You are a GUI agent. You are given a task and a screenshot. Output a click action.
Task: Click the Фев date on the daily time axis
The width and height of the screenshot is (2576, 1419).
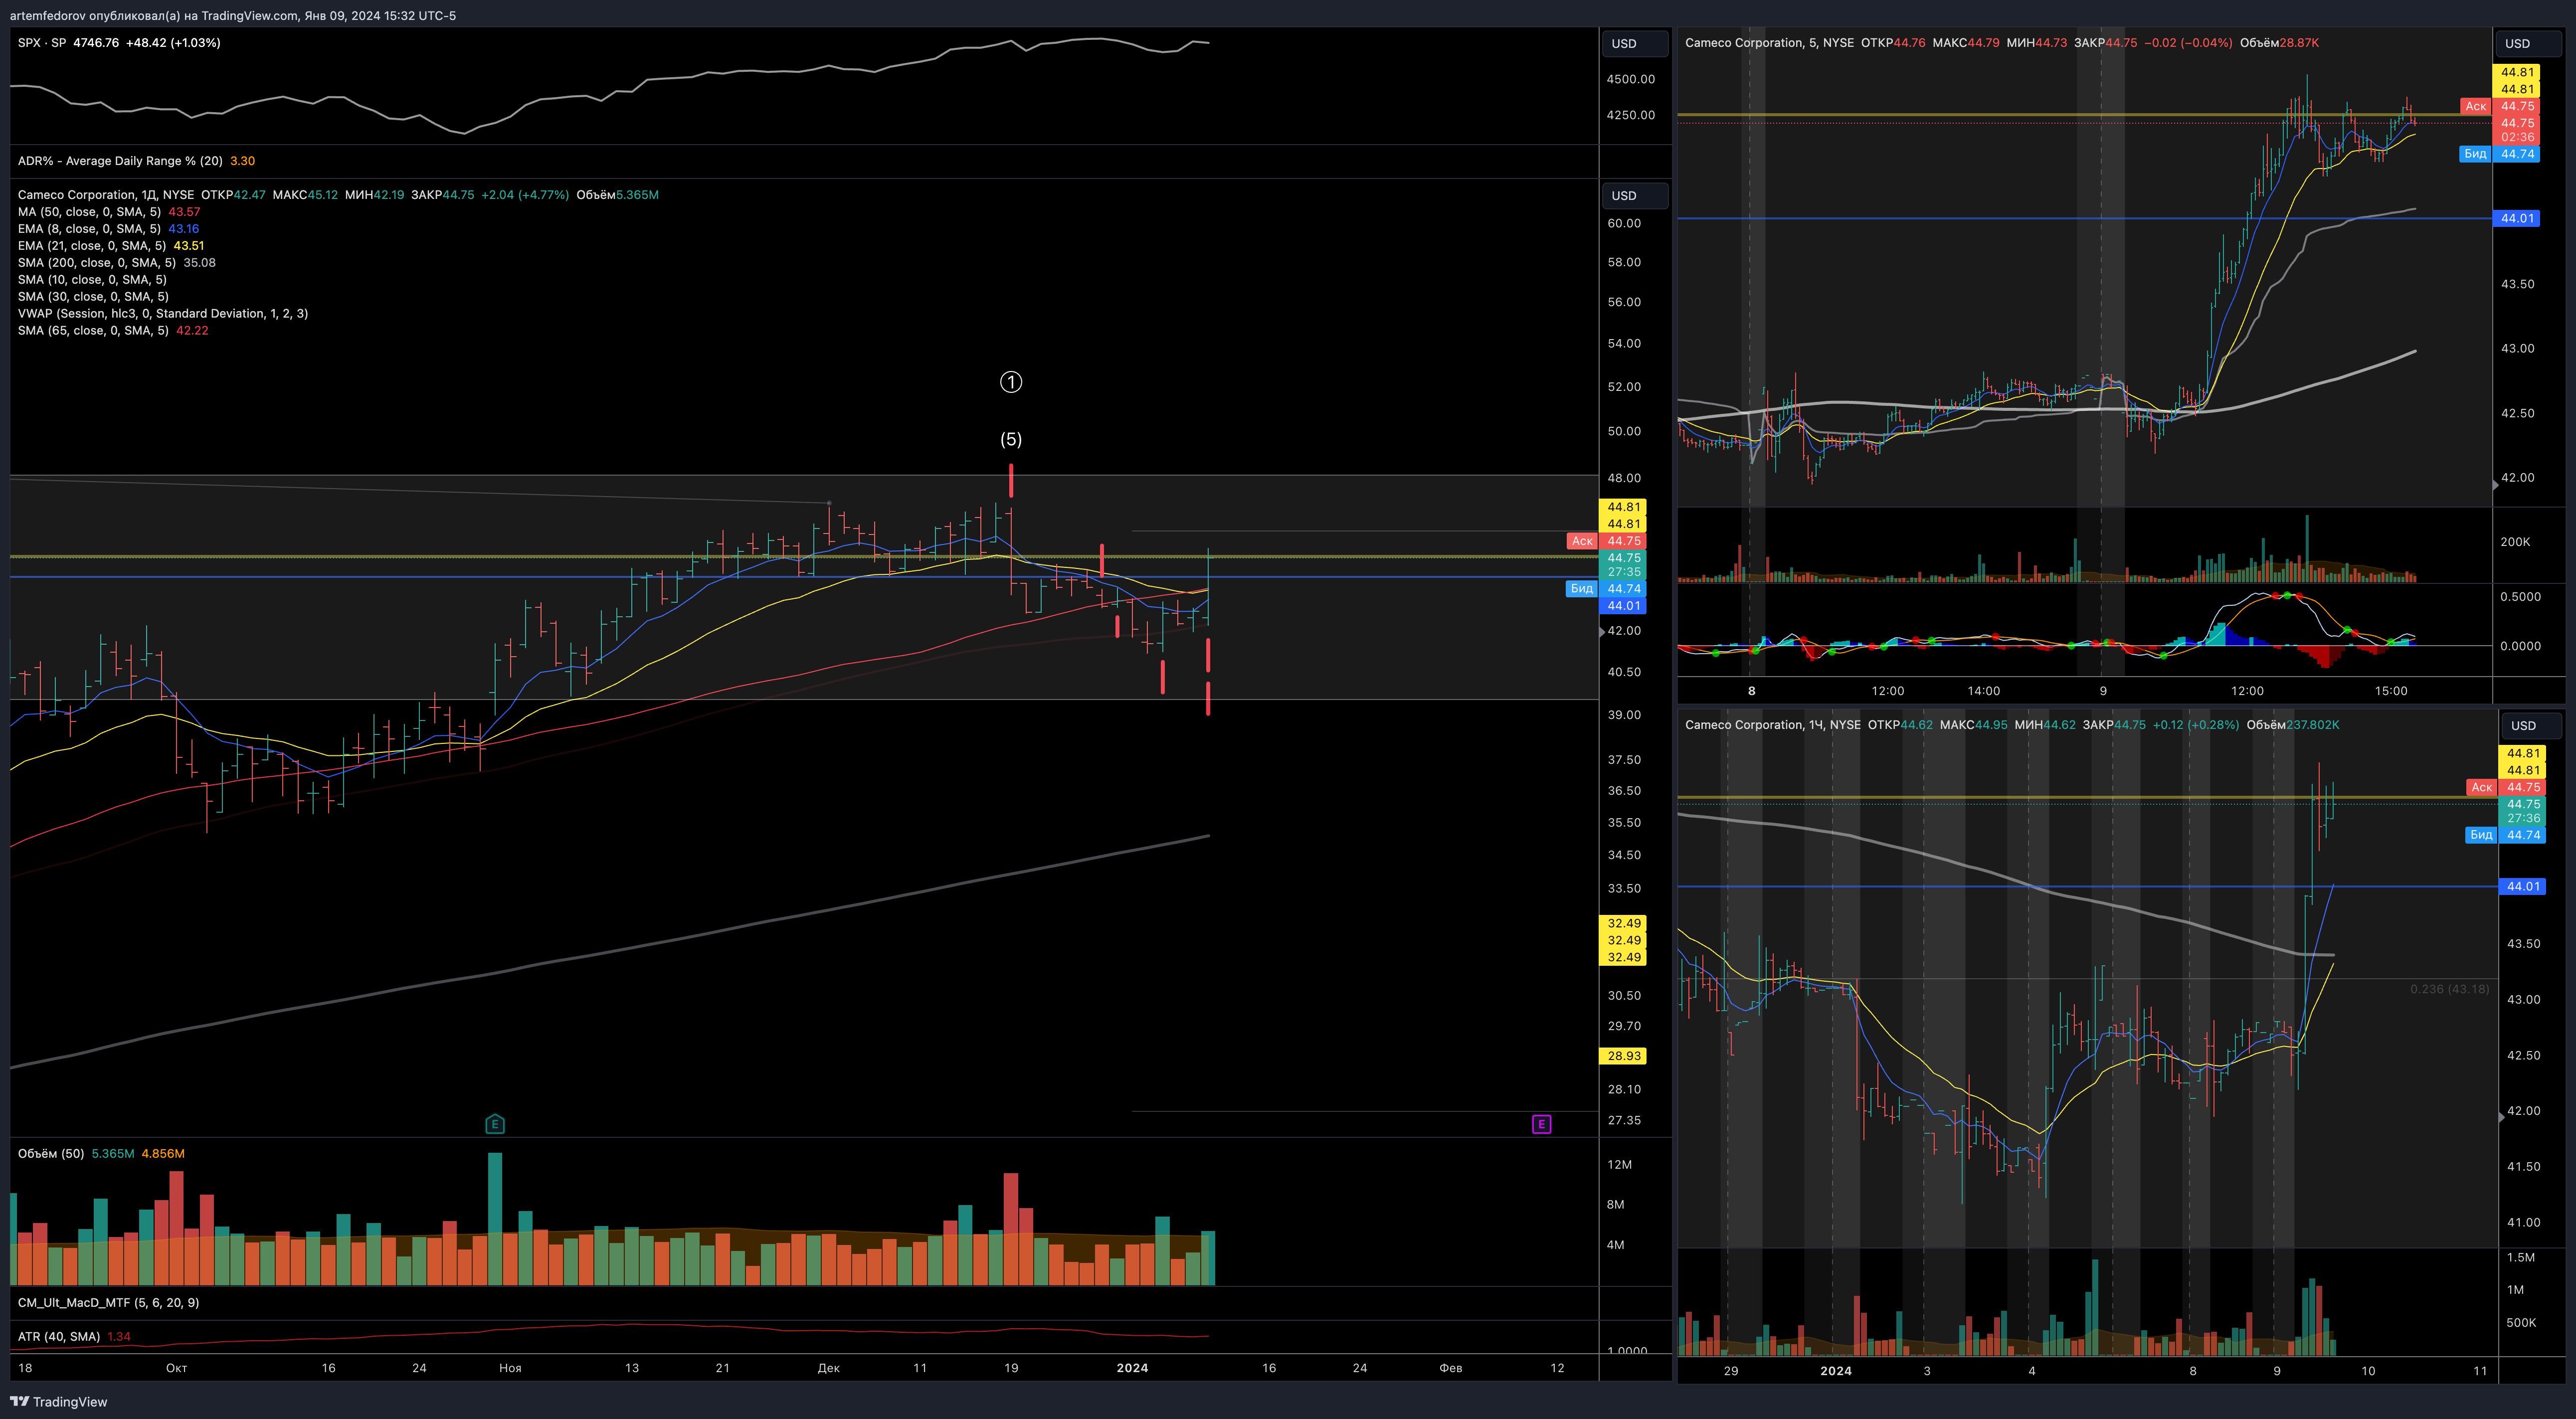[1450, 1368]
